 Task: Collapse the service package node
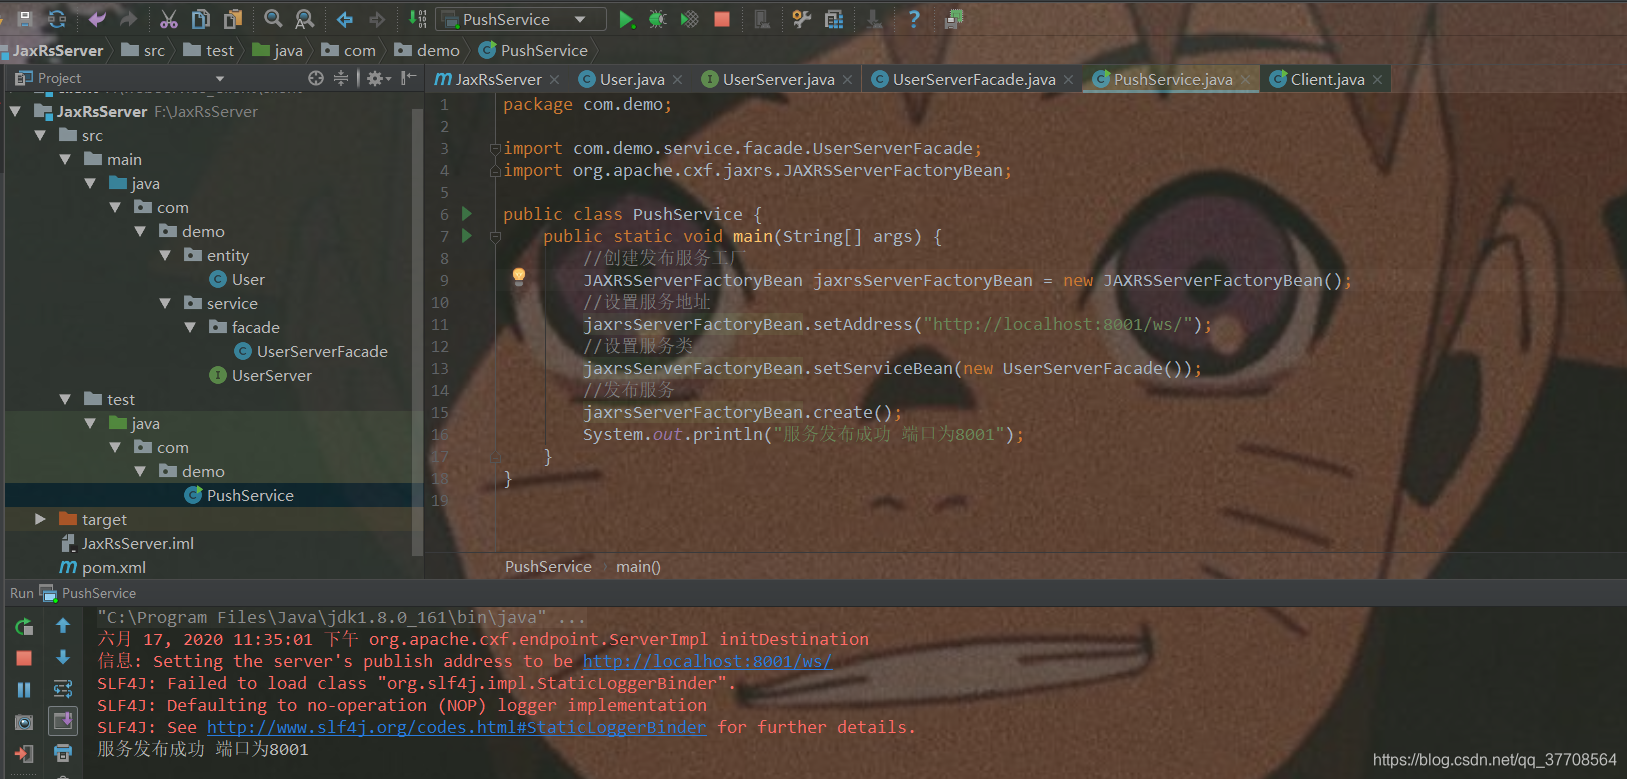coord(165,303)
